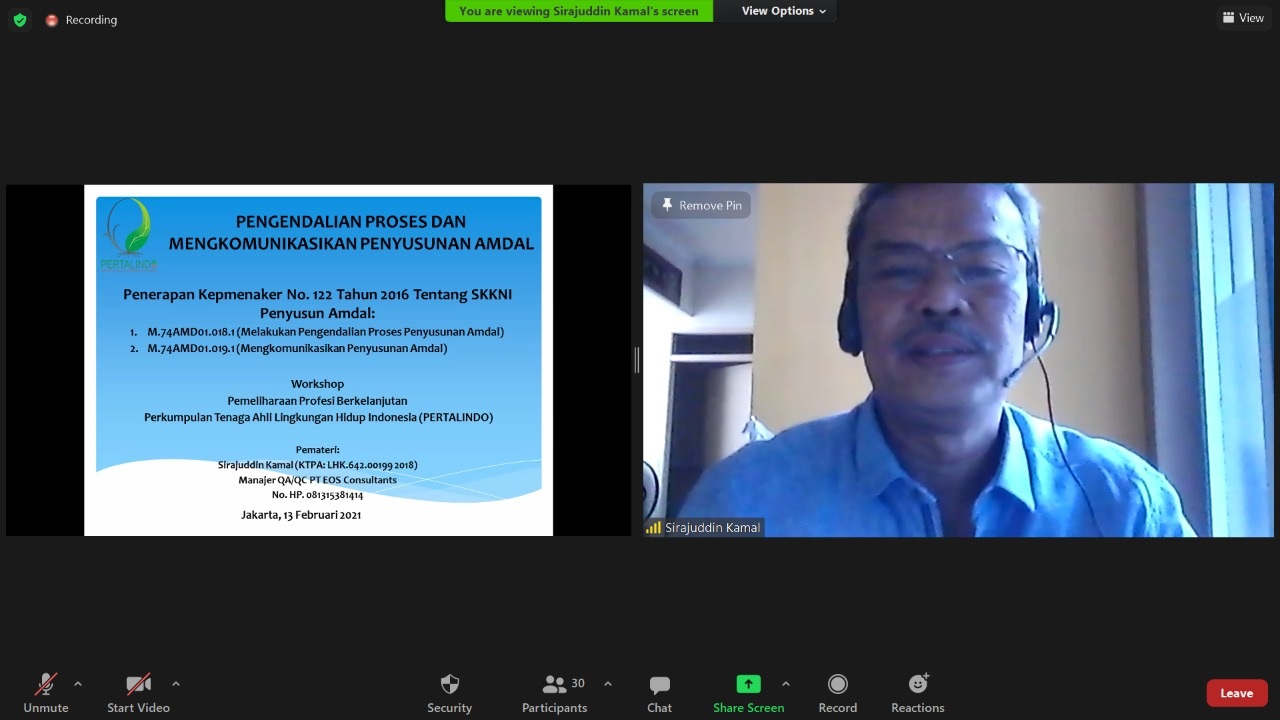Expand share options arrow beside Share Screen

(786, 684)
